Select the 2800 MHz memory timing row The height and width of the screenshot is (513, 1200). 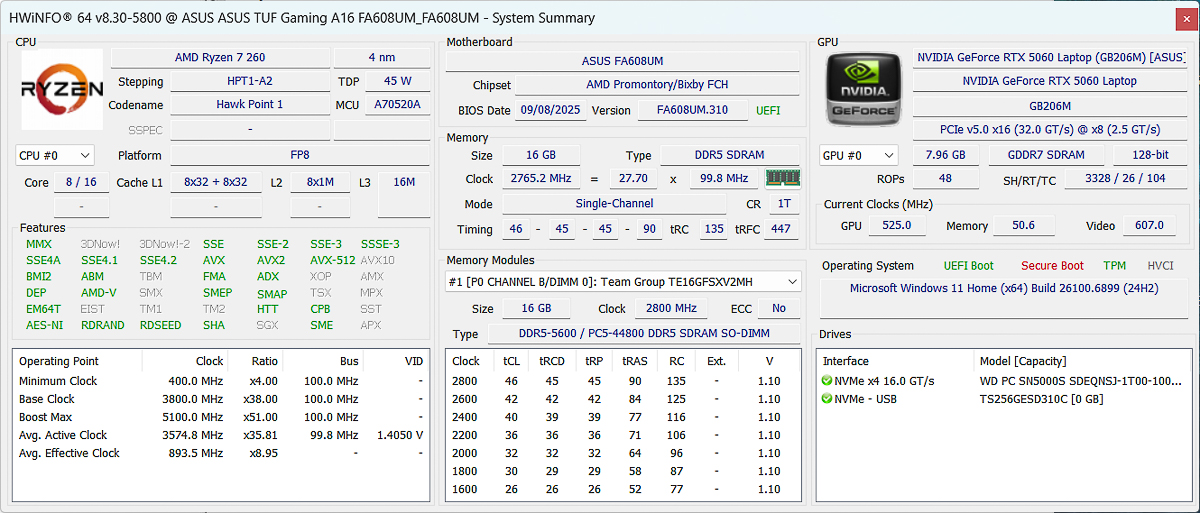pyautogui.click(x=620, y=381)
